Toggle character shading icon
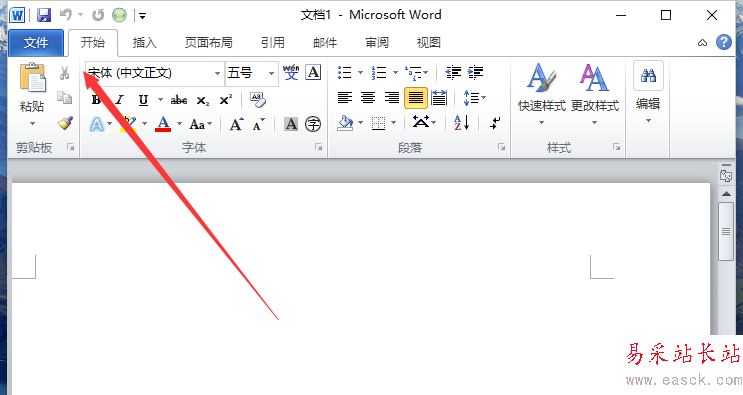This screenshot has height=395, width=743. tap(290, 124)
